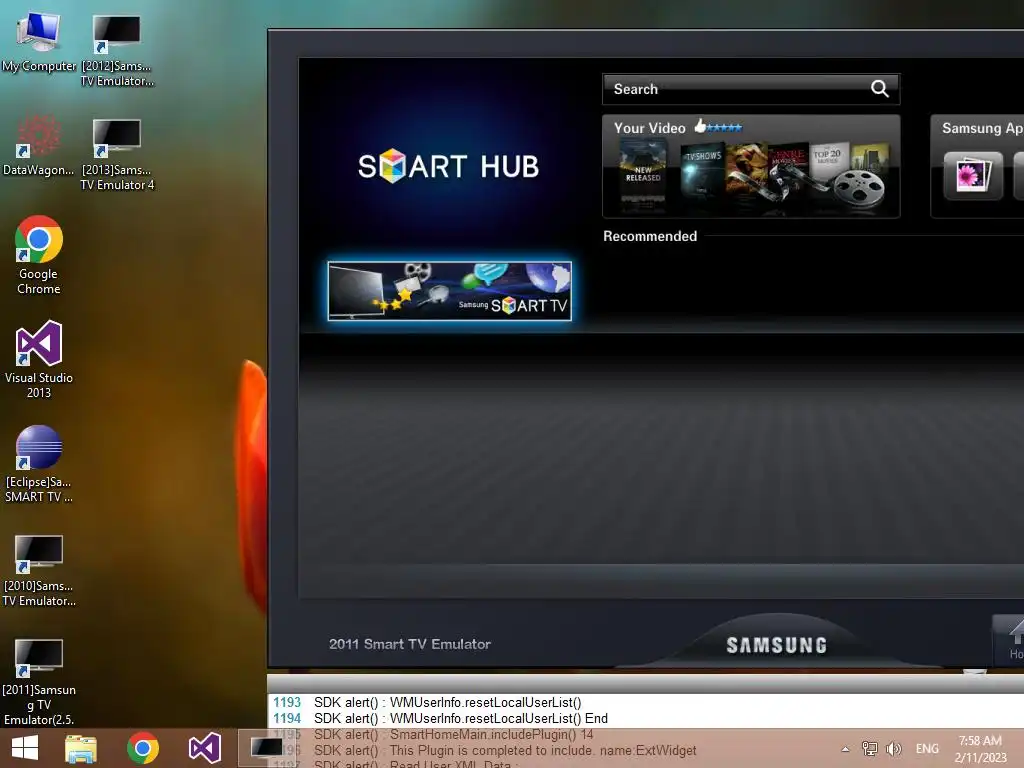Click the Samsung Apps heading
The width and height of the screenshot is (1024, 768).
982,128
